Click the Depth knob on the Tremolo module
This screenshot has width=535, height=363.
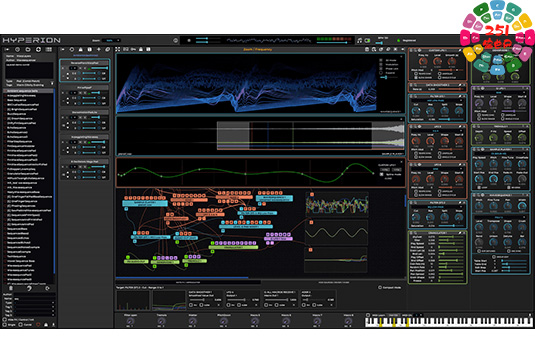[x=479, y=138]
